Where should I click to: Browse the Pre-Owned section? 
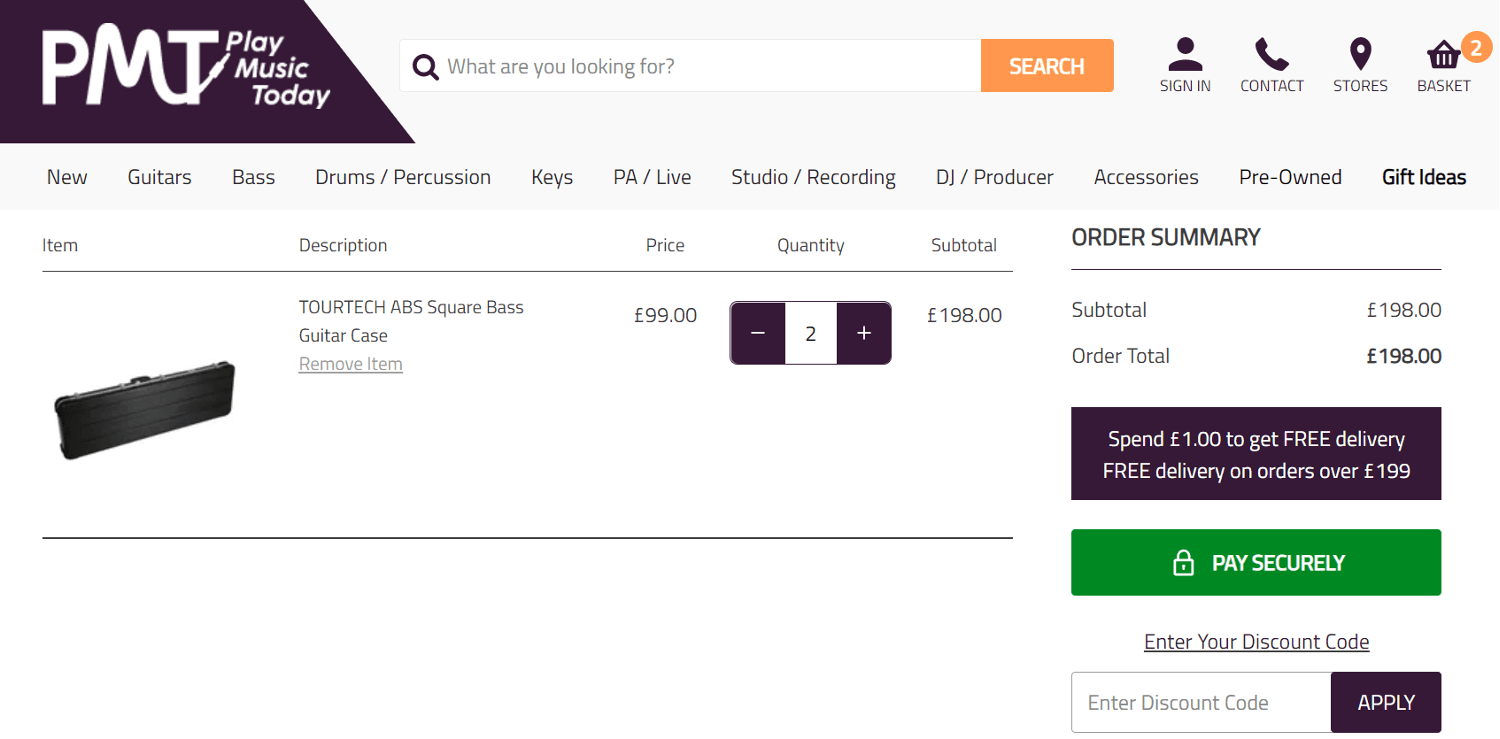pos(1290,176)
